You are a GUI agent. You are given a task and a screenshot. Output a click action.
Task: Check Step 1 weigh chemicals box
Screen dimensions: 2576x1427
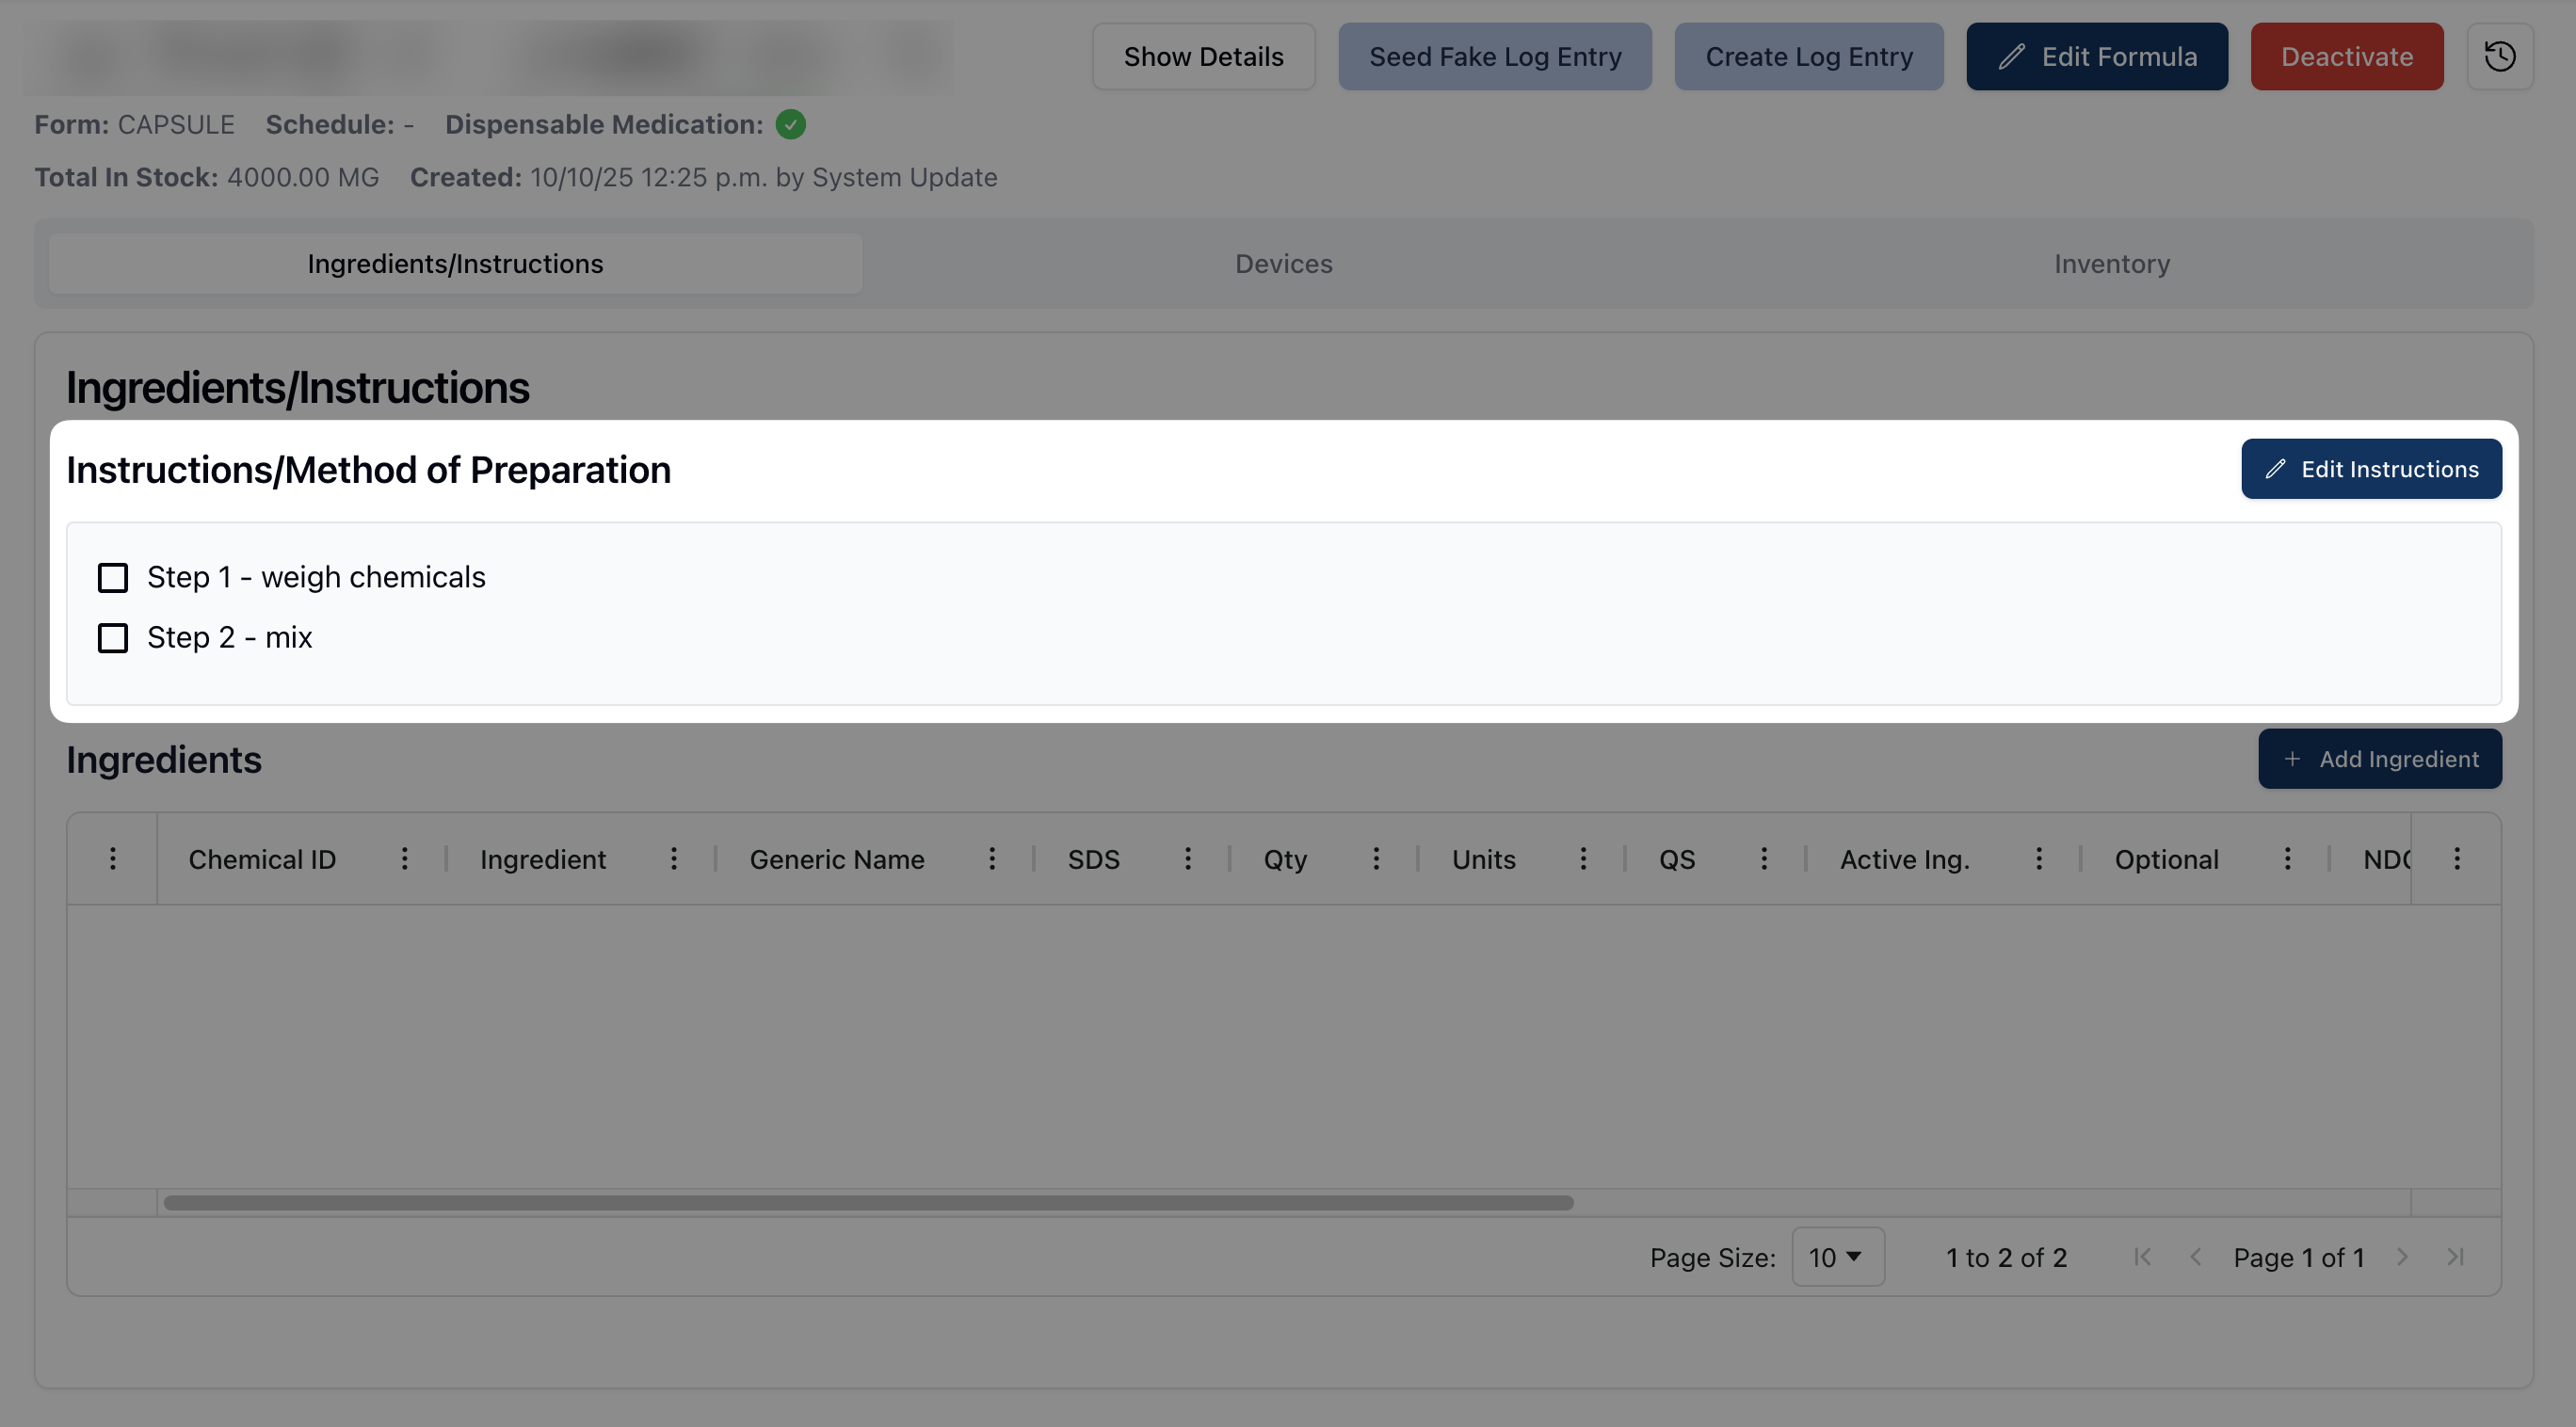coord(113,578)
